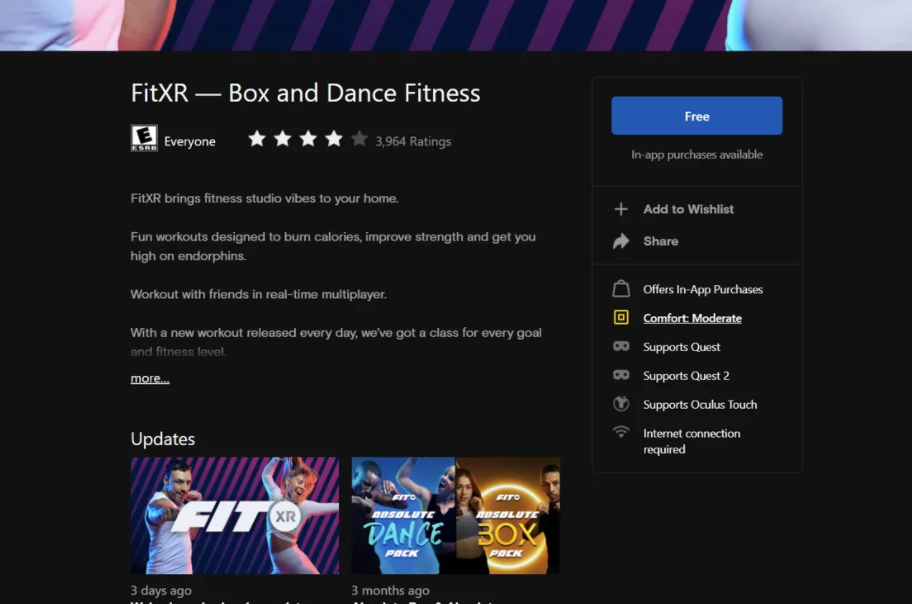Click the fifth grey rating star

(359, 139)
